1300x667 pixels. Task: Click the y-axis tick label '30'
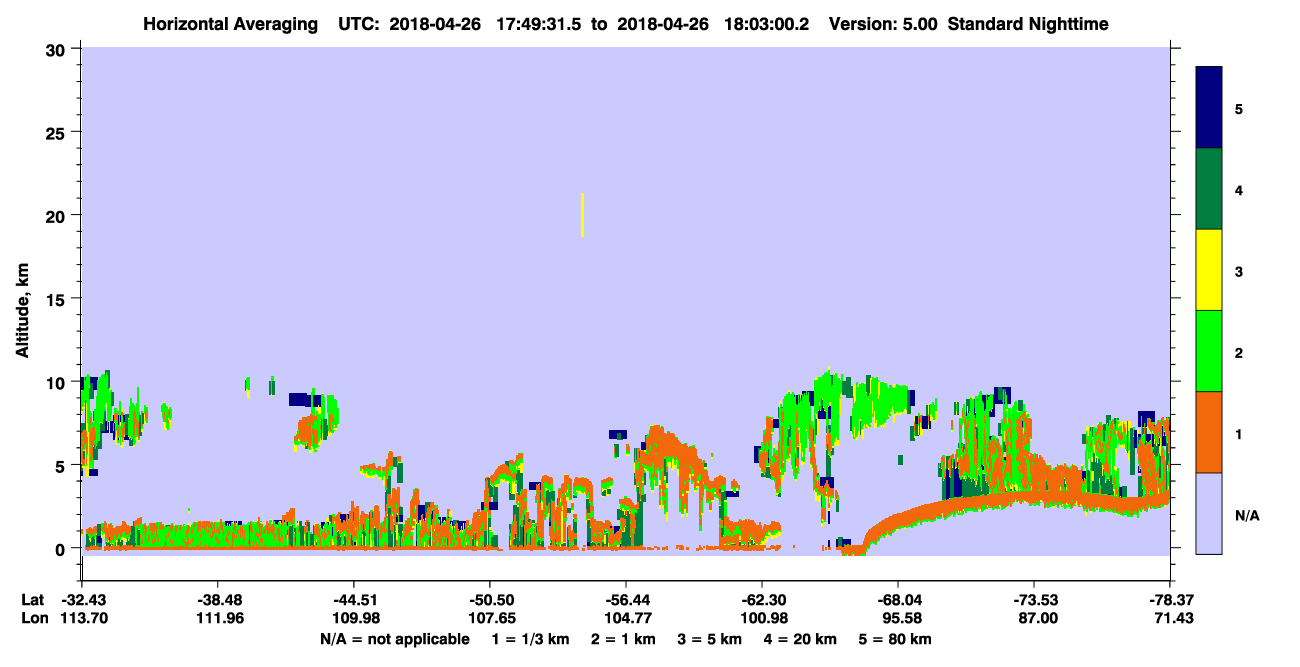[x=58, y=48]
